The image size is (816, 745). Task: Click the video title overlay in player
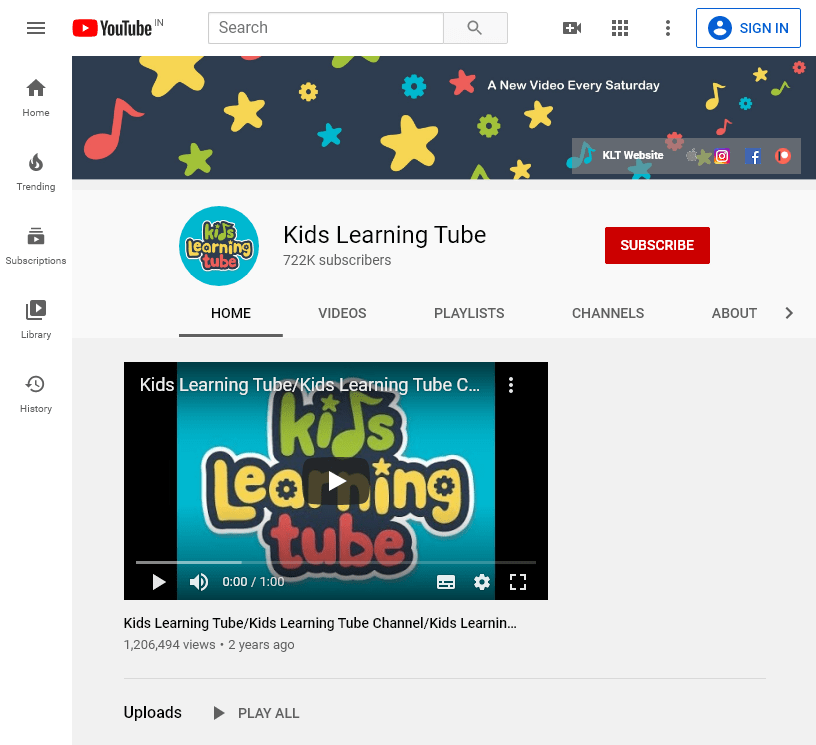click(310, 385)
